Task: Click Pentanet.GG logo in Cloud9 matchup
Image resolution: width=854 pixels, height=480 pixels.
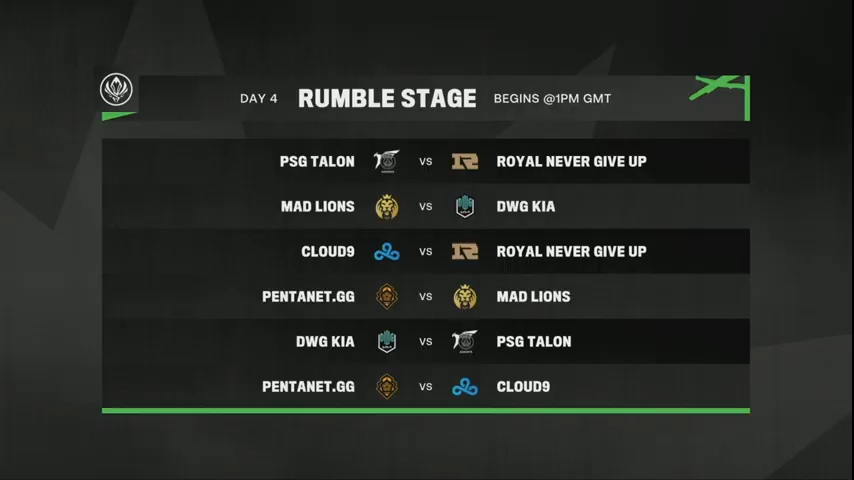Action: (x=386, y=386)
